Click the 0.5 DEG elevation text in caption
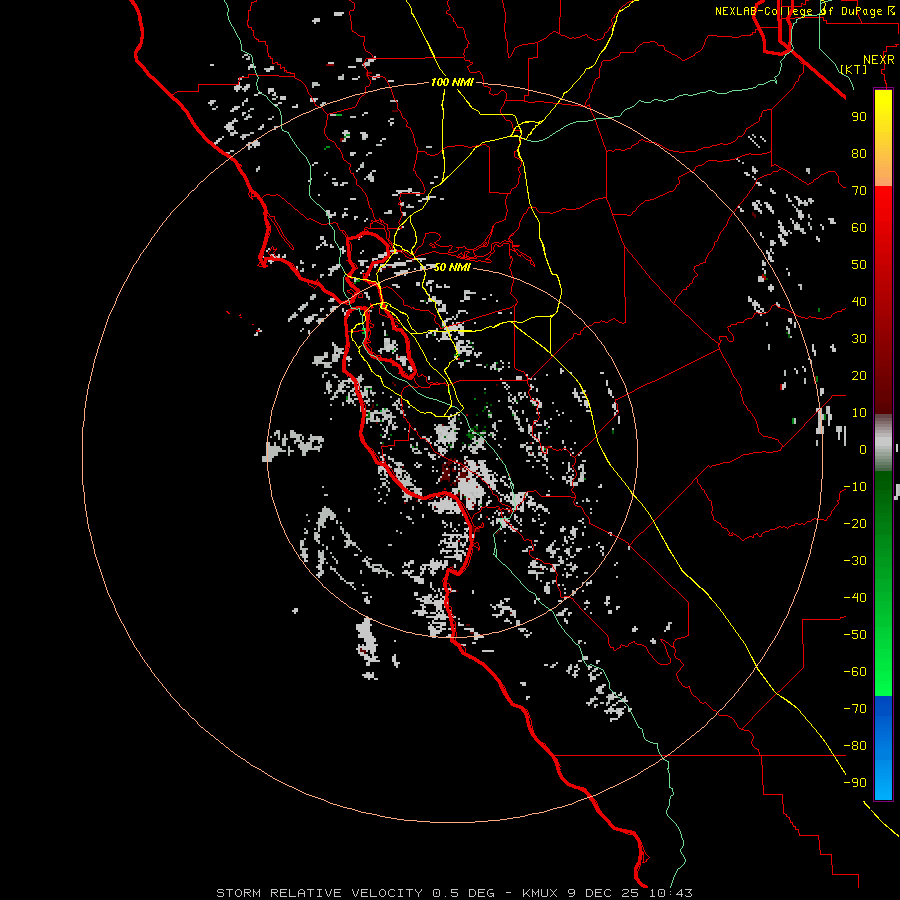 point(463,893)
